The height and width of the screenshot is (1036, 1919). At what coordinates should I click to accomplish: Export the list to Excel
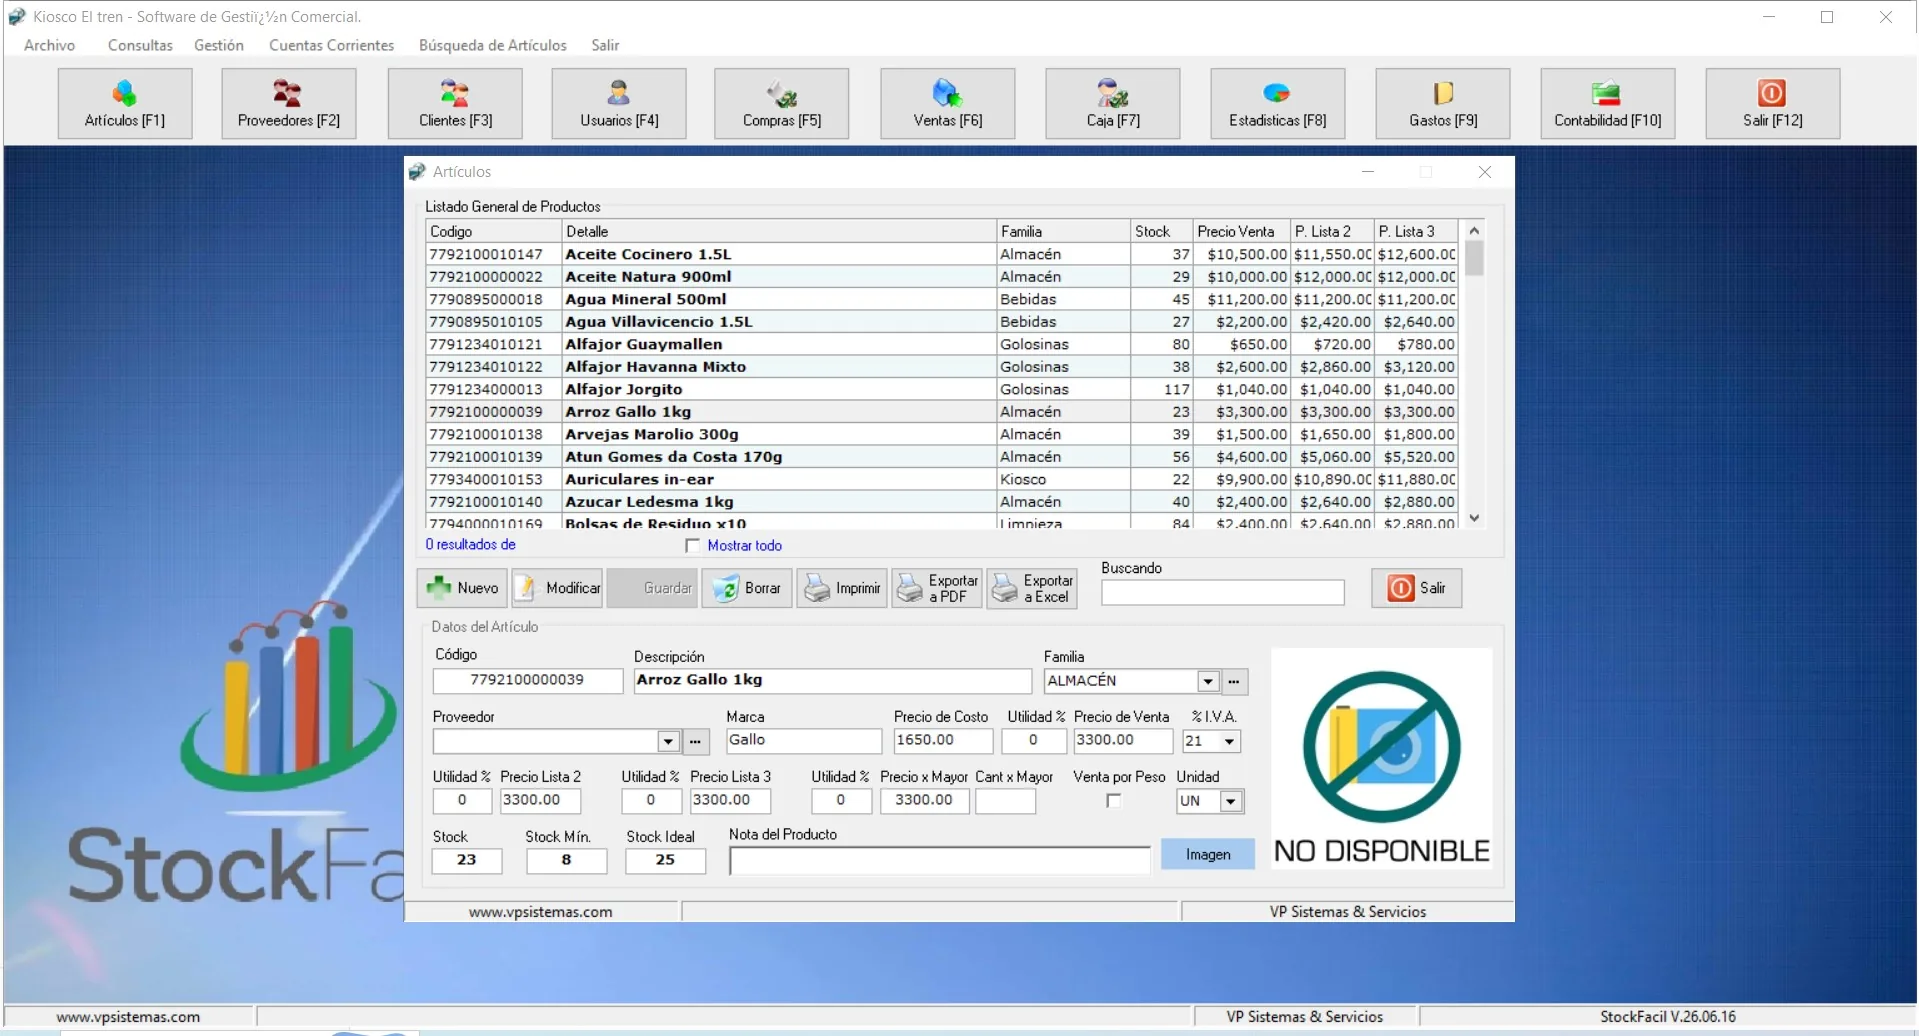coord(1032,588)
